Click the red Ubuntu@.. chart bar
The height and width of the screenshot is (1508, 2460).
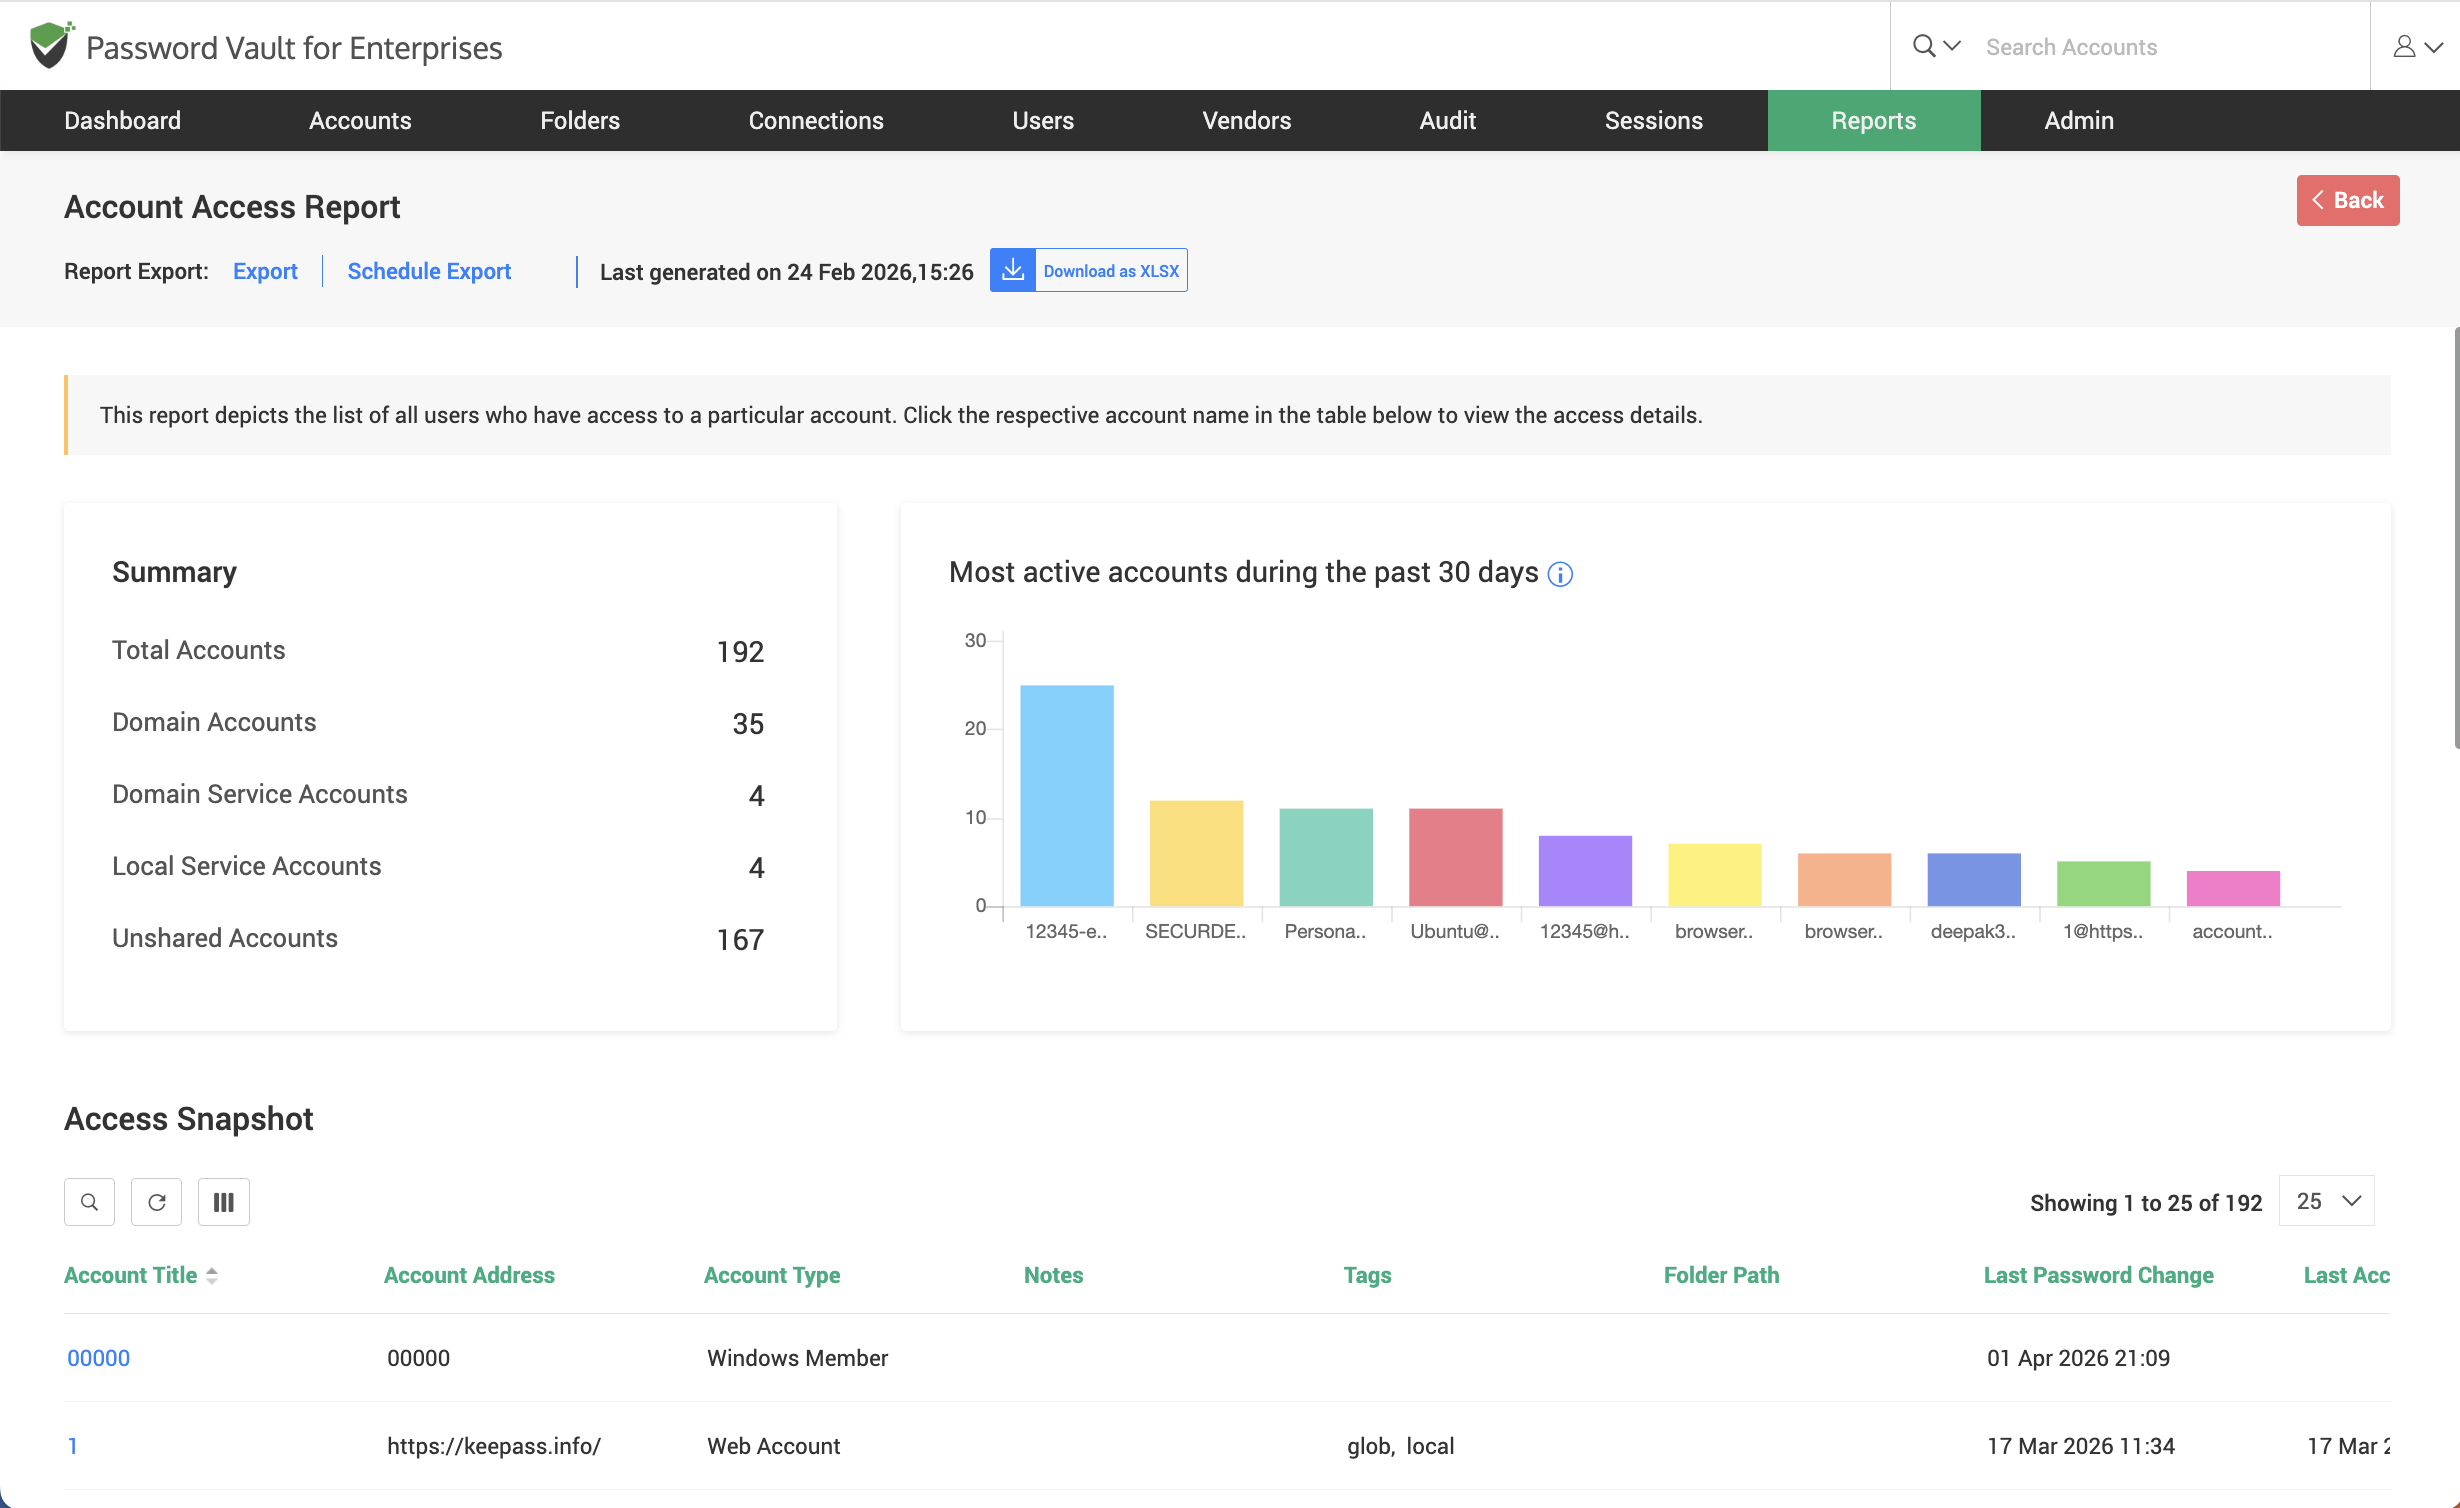click(1455, 857)
